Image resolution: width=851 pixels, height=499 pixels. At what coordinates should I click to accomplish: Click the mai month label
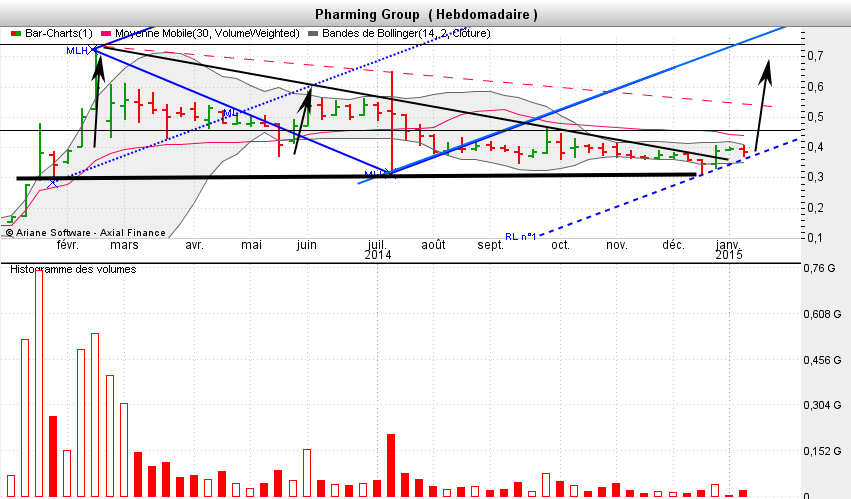251,245
